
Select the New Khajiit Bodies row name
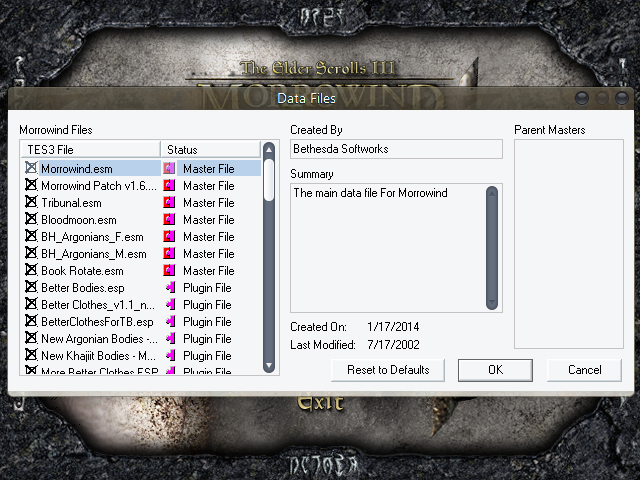tap(98, 356)
